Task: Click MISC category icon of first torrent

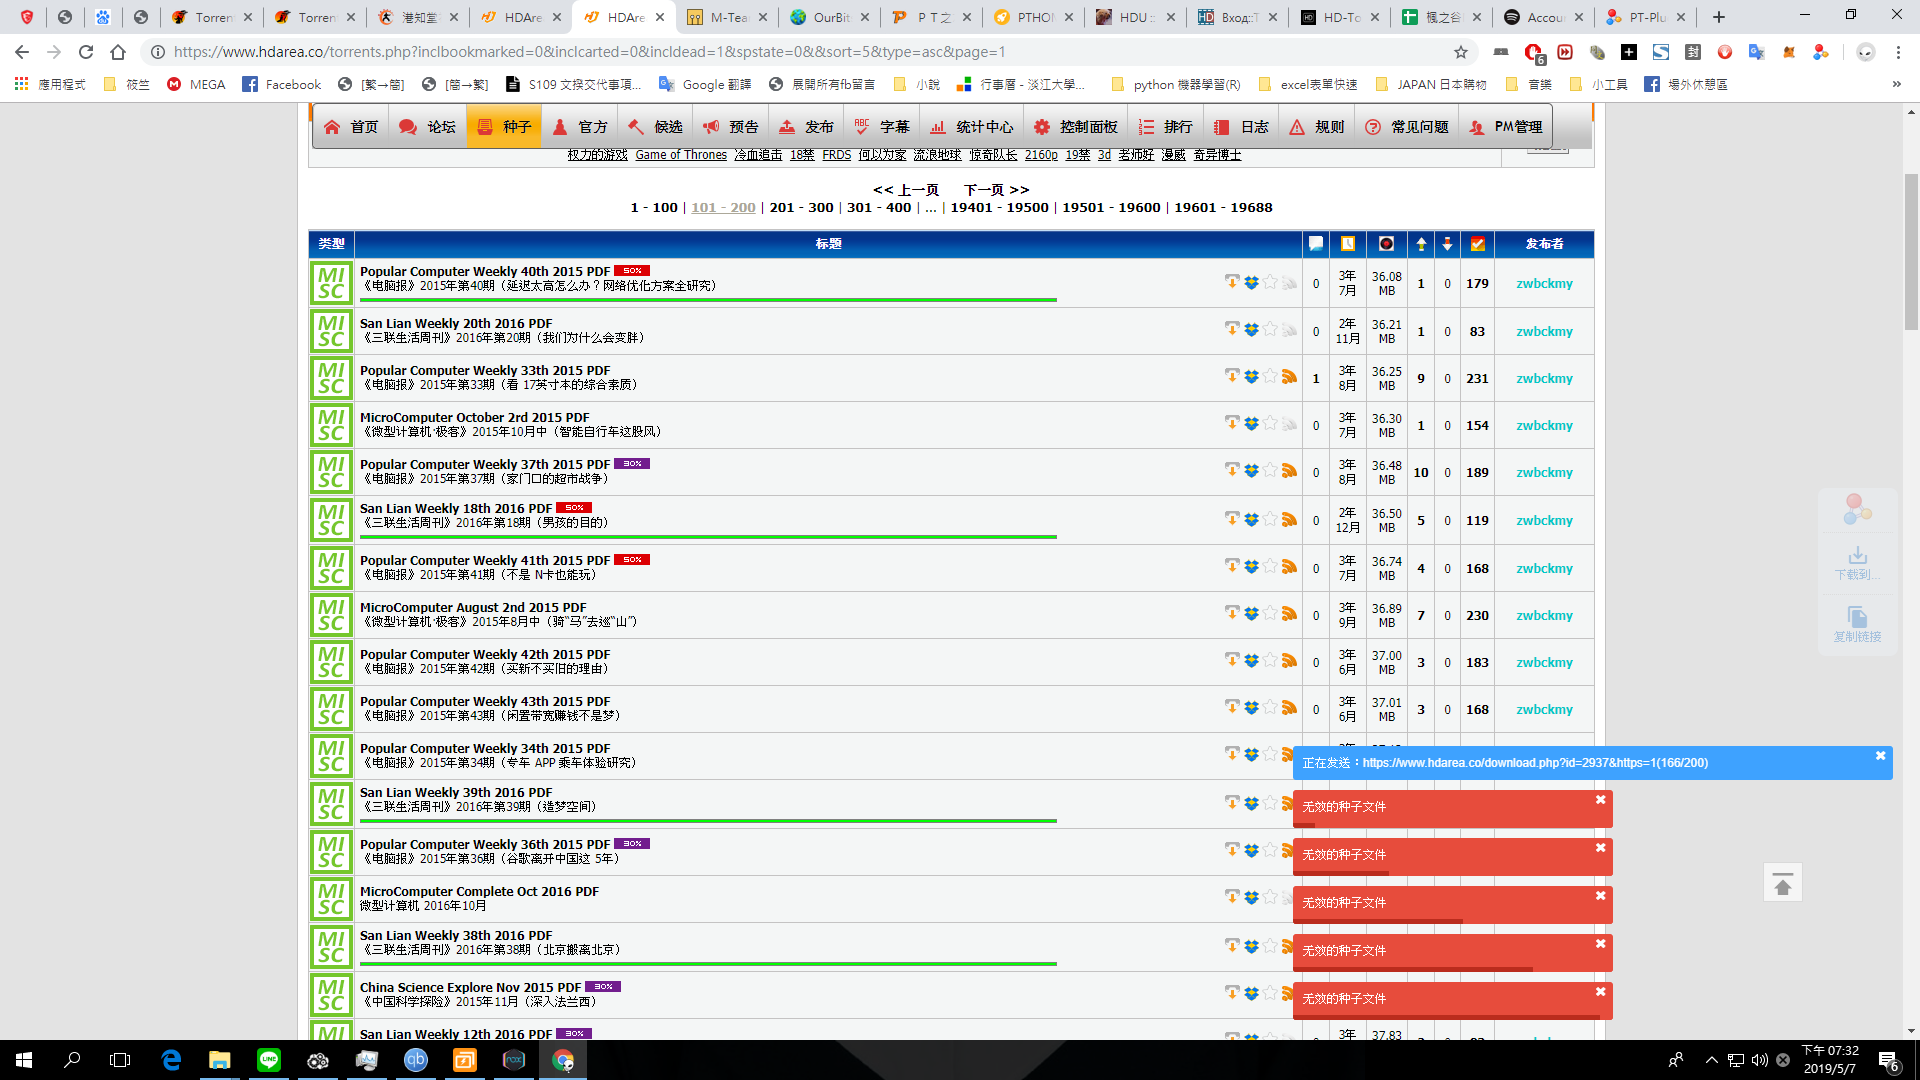Action: (331, 283)
